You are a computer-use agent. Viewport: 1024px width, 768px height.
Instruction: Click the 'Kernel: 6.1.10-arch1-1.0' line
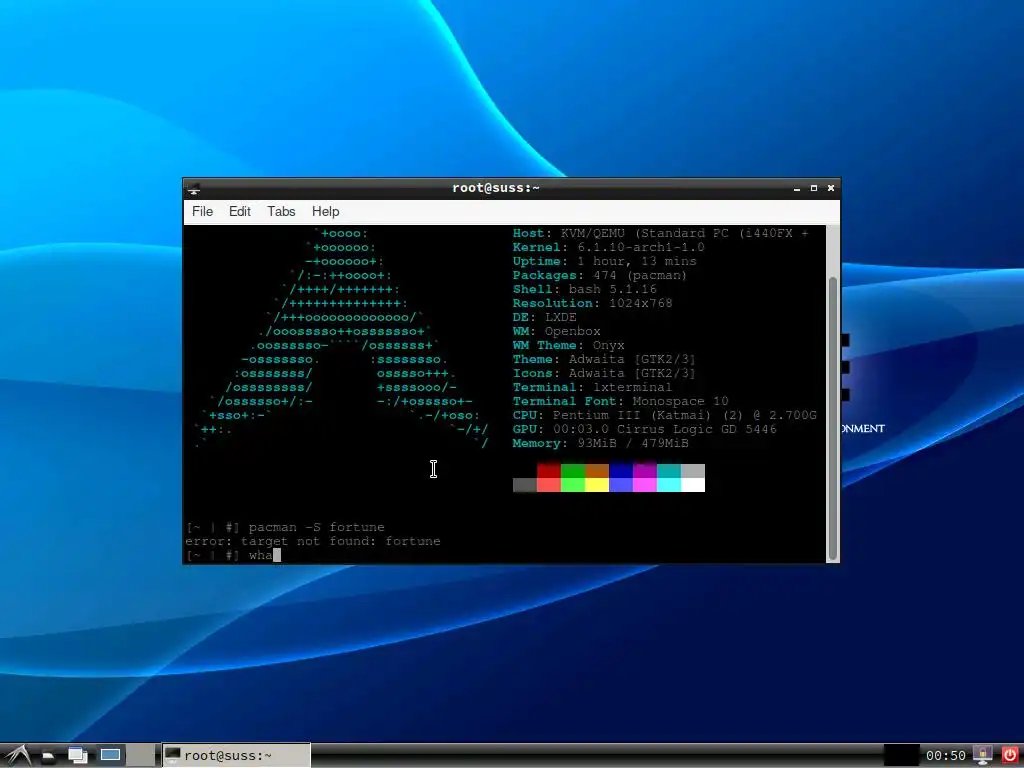click(x=609, y=248)
